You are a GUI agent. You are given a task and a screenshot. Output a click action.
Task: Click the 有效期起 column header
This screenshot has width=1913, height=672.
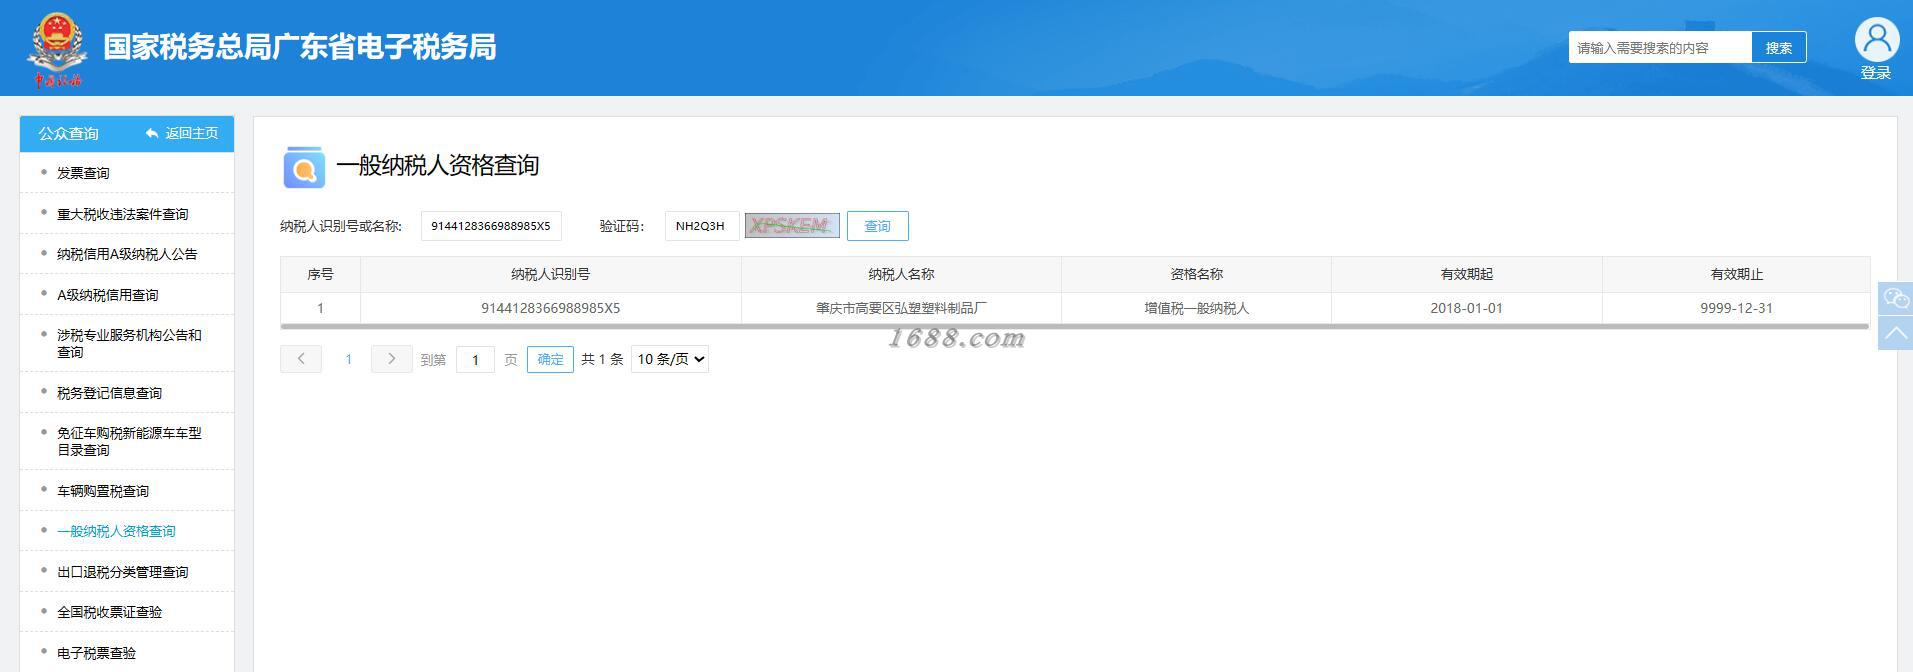(x=1466, y=274)
